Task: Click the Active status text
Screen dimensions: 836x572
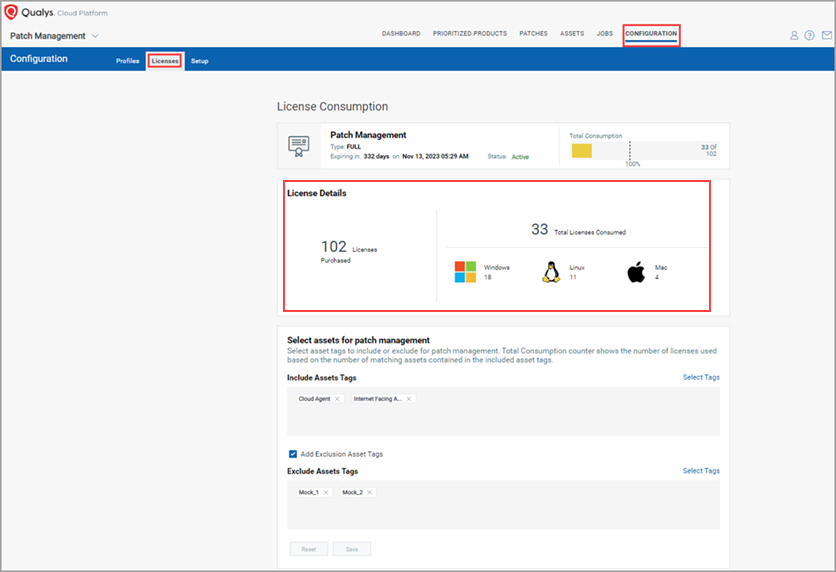Action: (x=520, y=157)
